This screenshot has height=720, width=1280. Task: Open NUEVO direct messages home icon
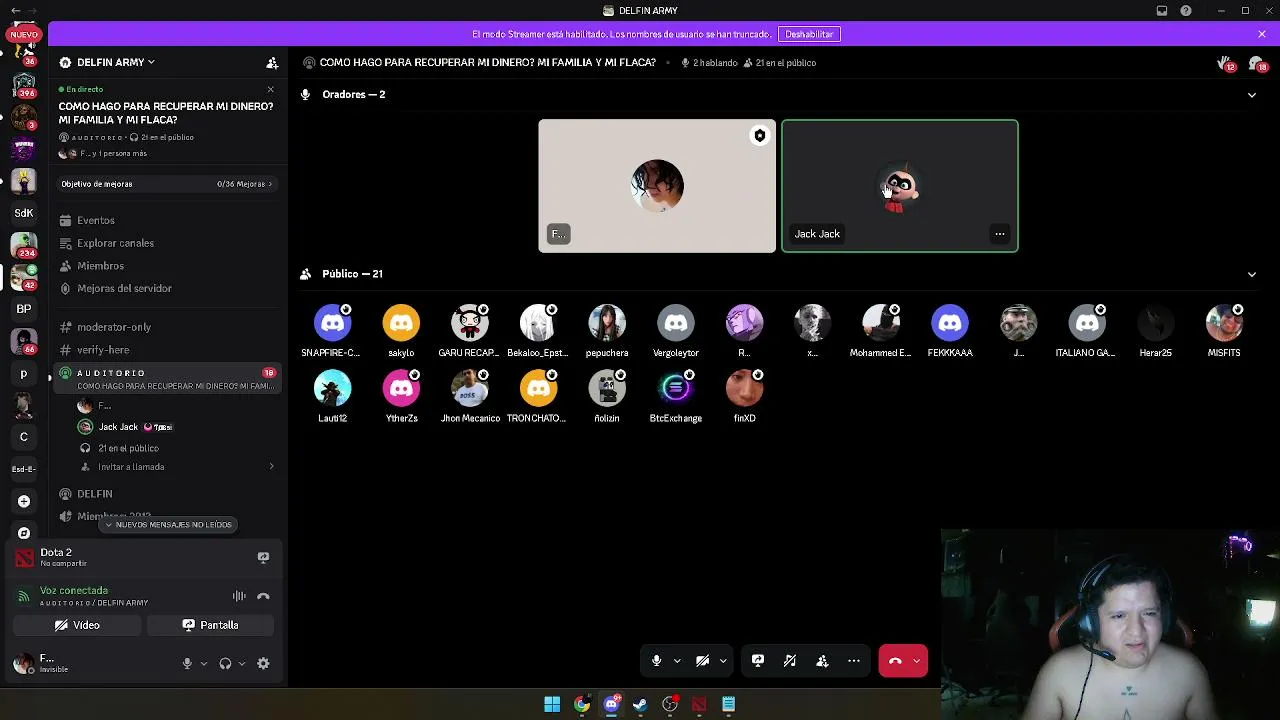point(24,35)
